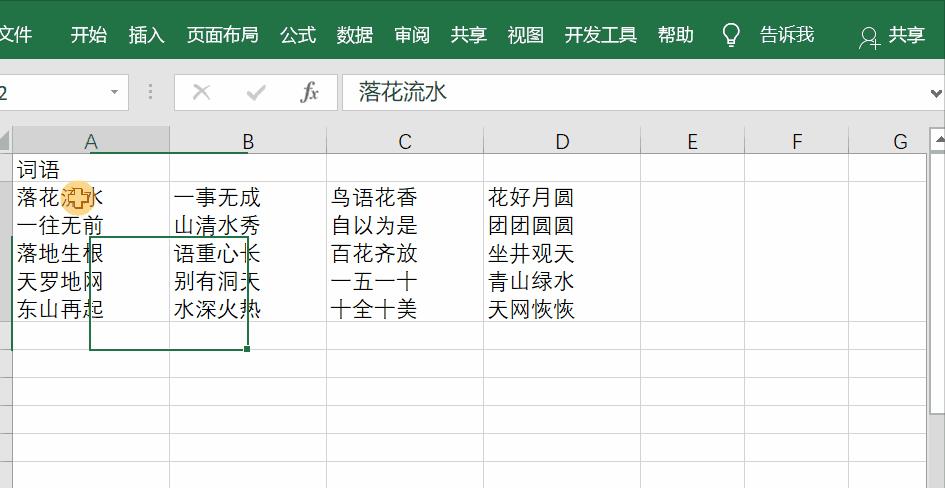The image size is (945, 488).
Task: Click the enter checkmark in formula bar
Action: (256, 93)
